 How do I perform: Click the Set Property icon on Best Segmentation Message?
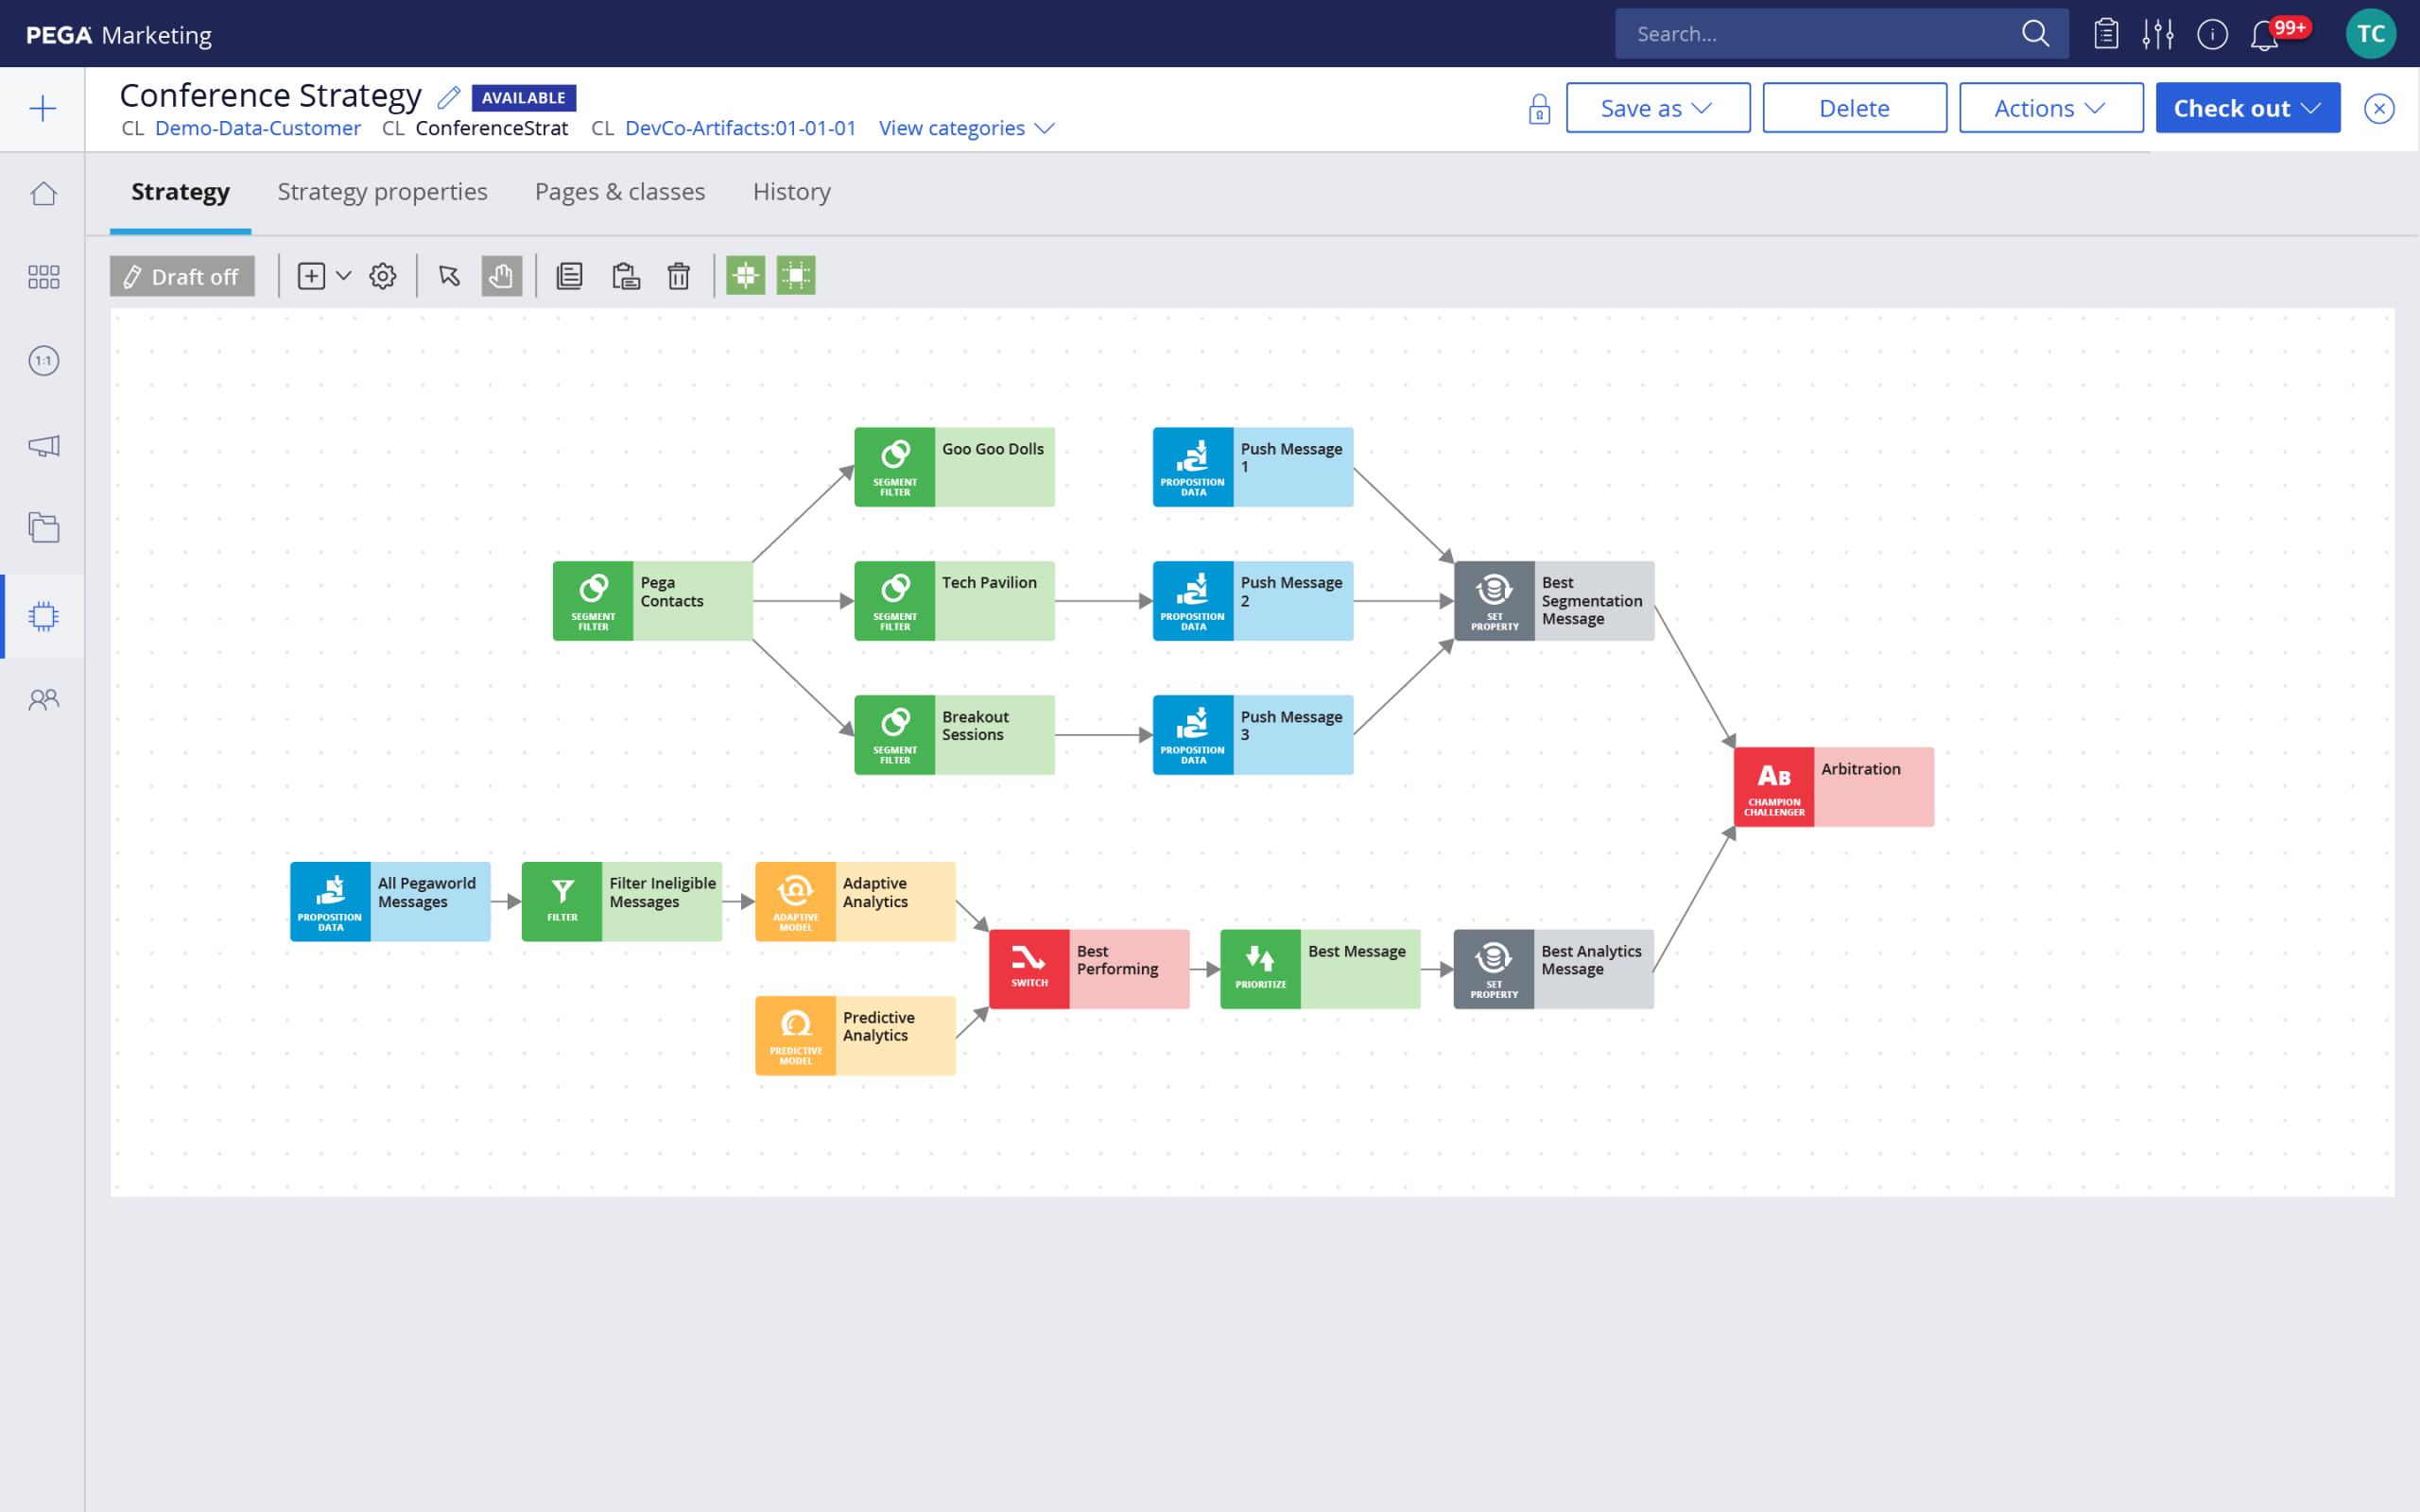pyautogui.click(x=1493, y=599)
